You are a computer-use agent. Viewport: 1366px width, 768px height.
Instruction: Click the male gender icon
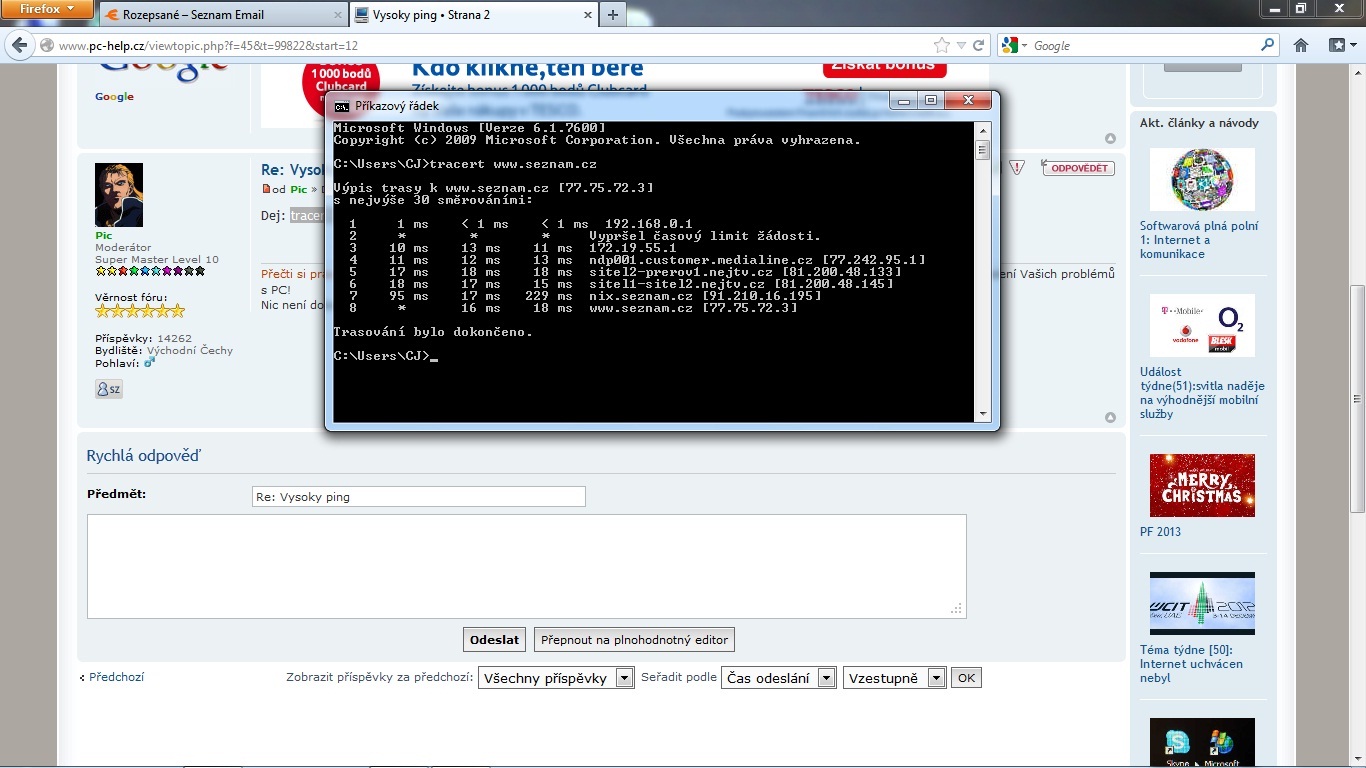click(x=149, y=363)
